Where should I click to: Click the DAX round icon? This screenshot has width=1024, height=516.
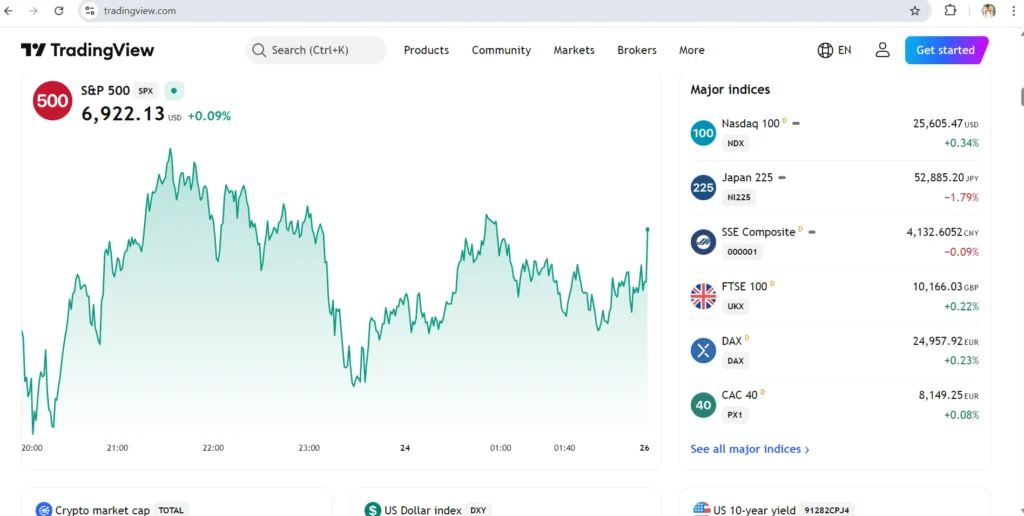coord(703,351)
